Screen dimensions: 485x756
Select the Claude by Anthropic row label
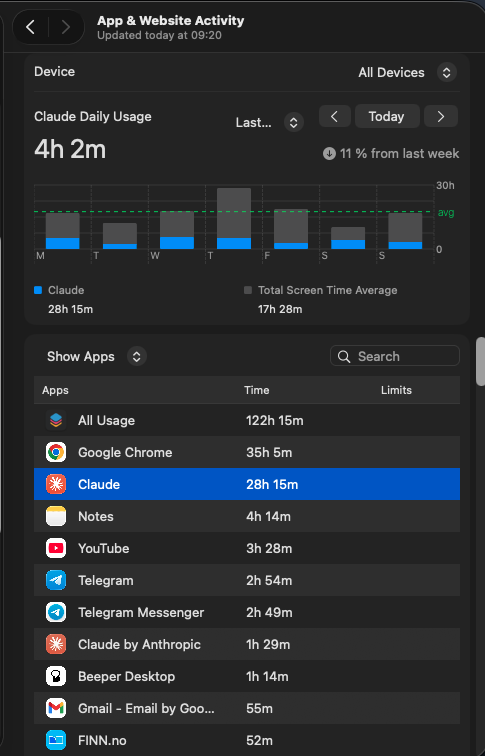point(139,644)
